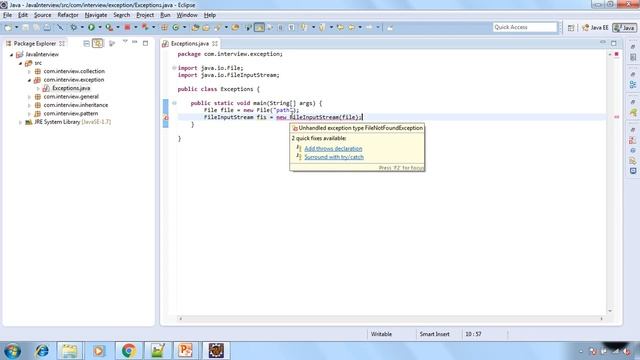The width and height of the screenshot is (640, 360).
Task: Switch to the Java EE perspective
Action: [595, 27]
